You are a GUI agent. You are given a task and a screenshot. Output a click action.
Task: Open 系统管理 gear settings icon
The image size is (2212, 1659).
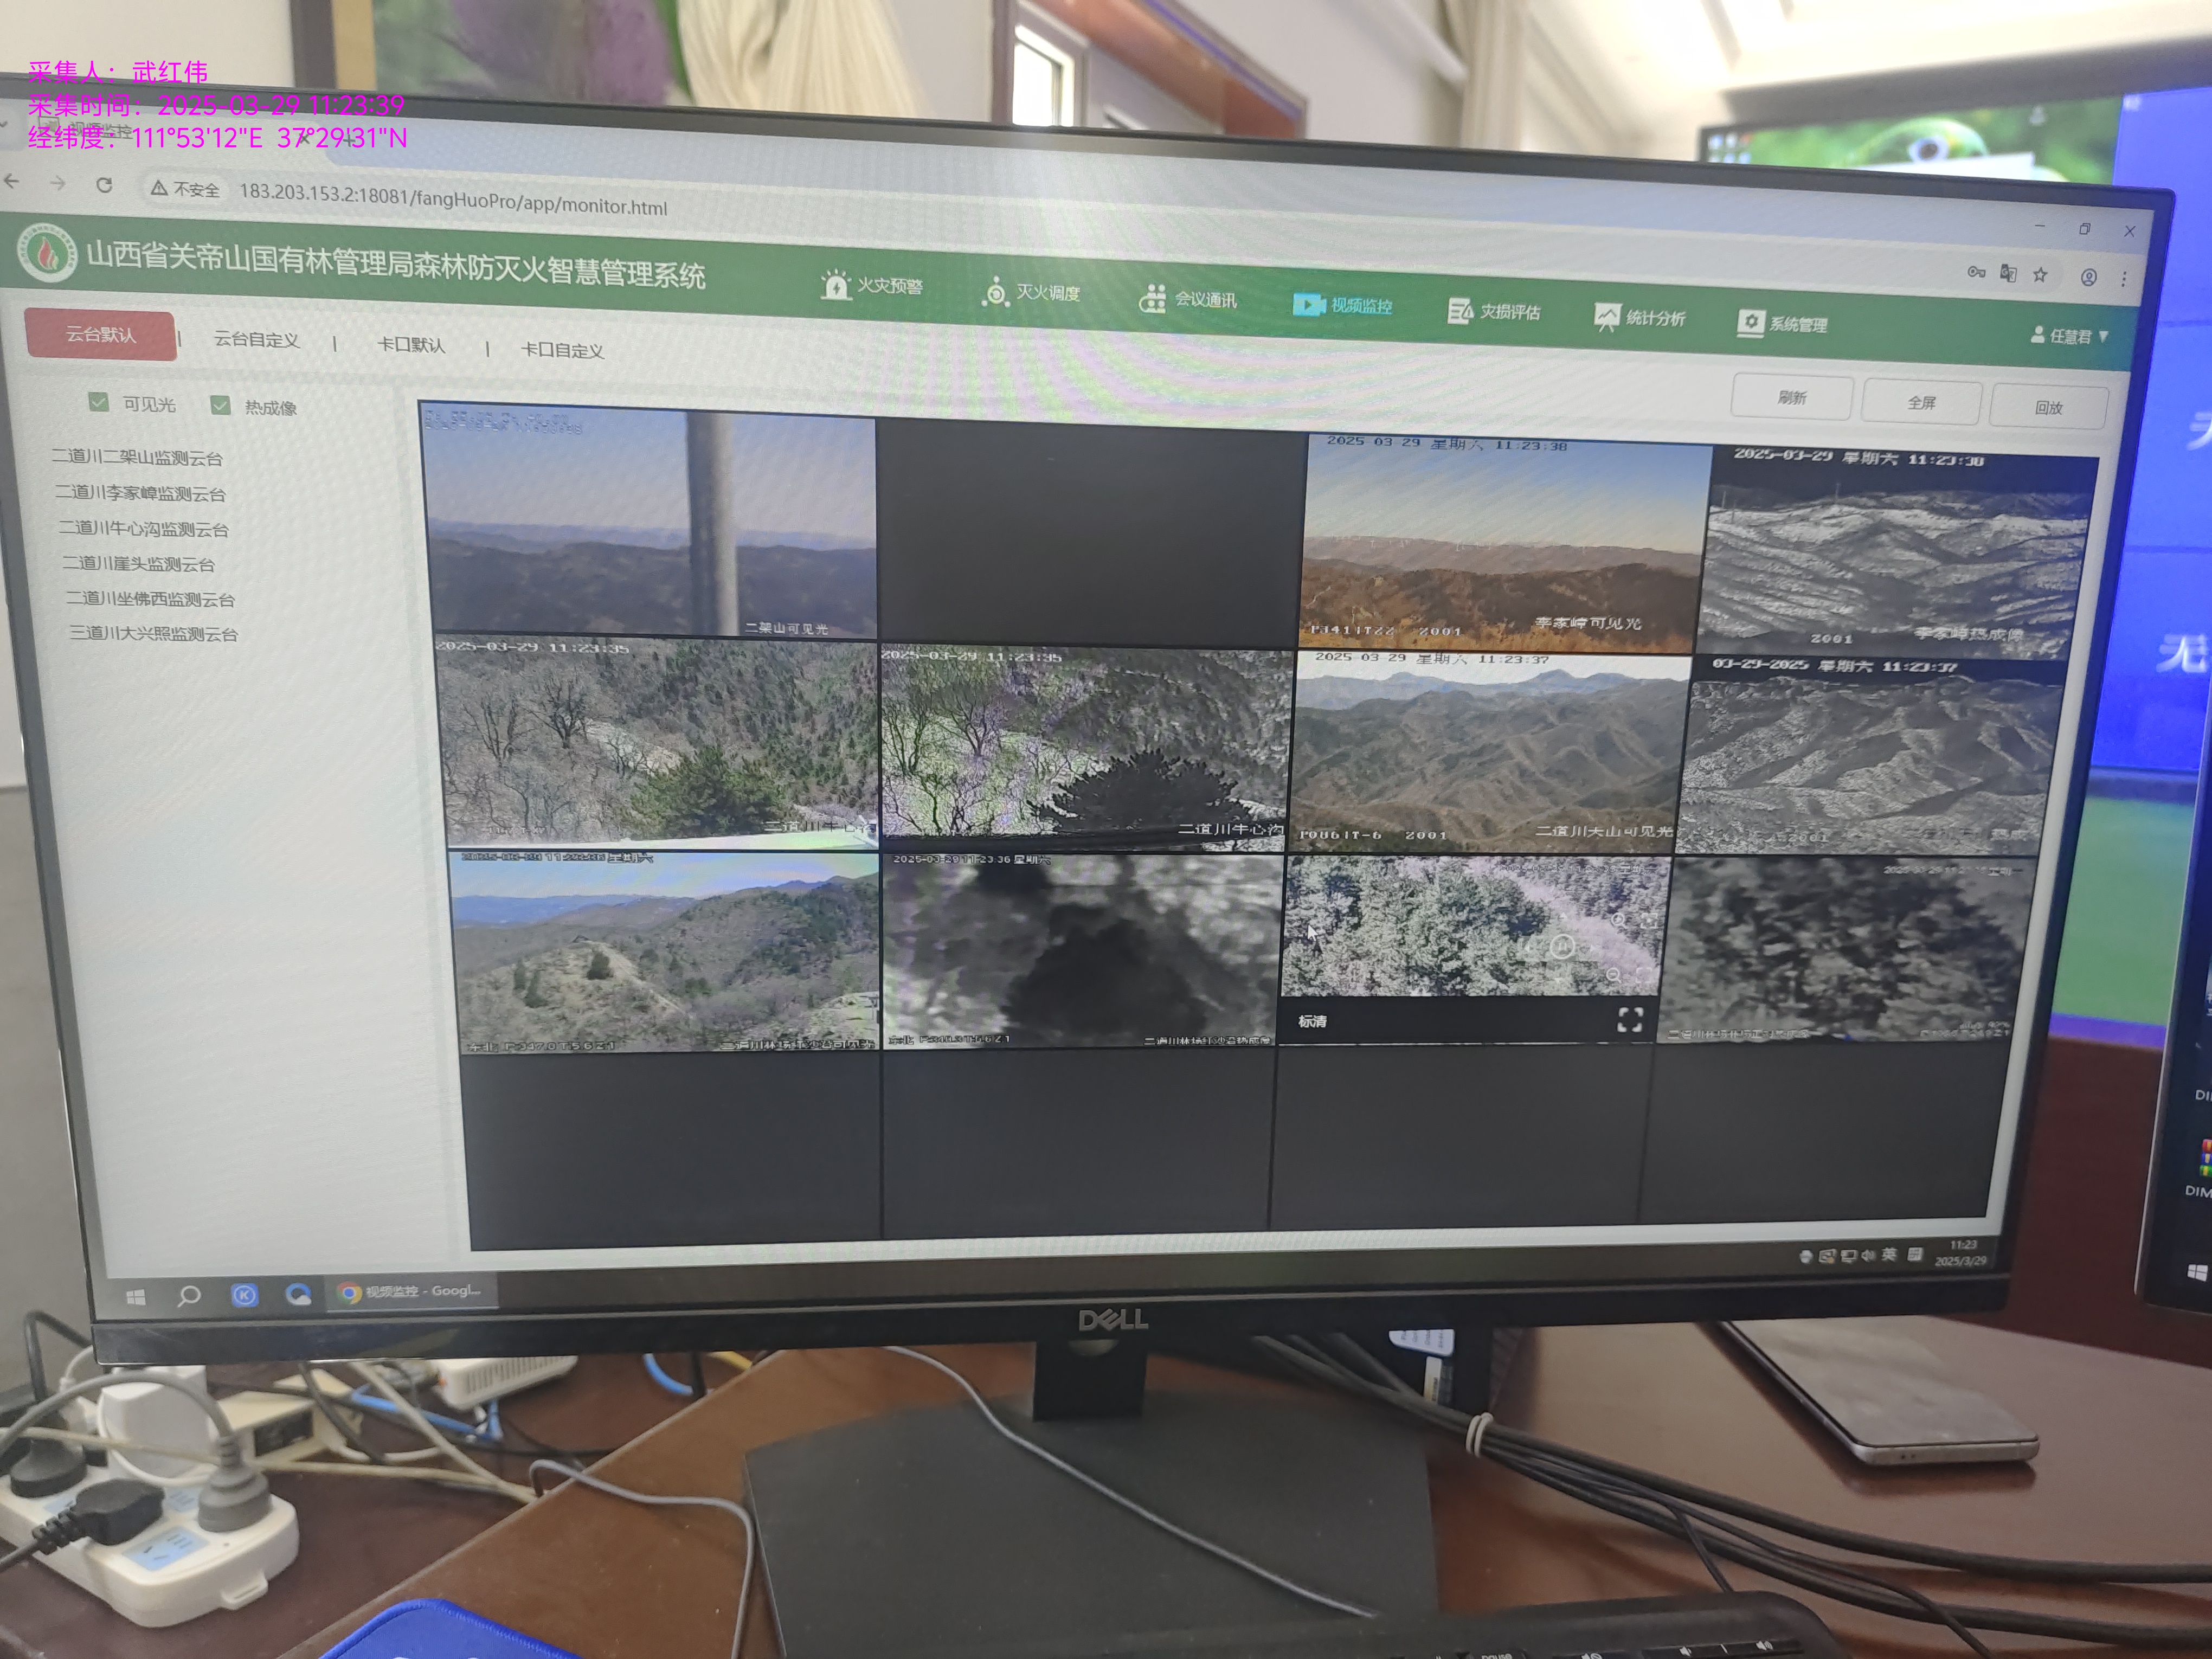click(1750, 322)
